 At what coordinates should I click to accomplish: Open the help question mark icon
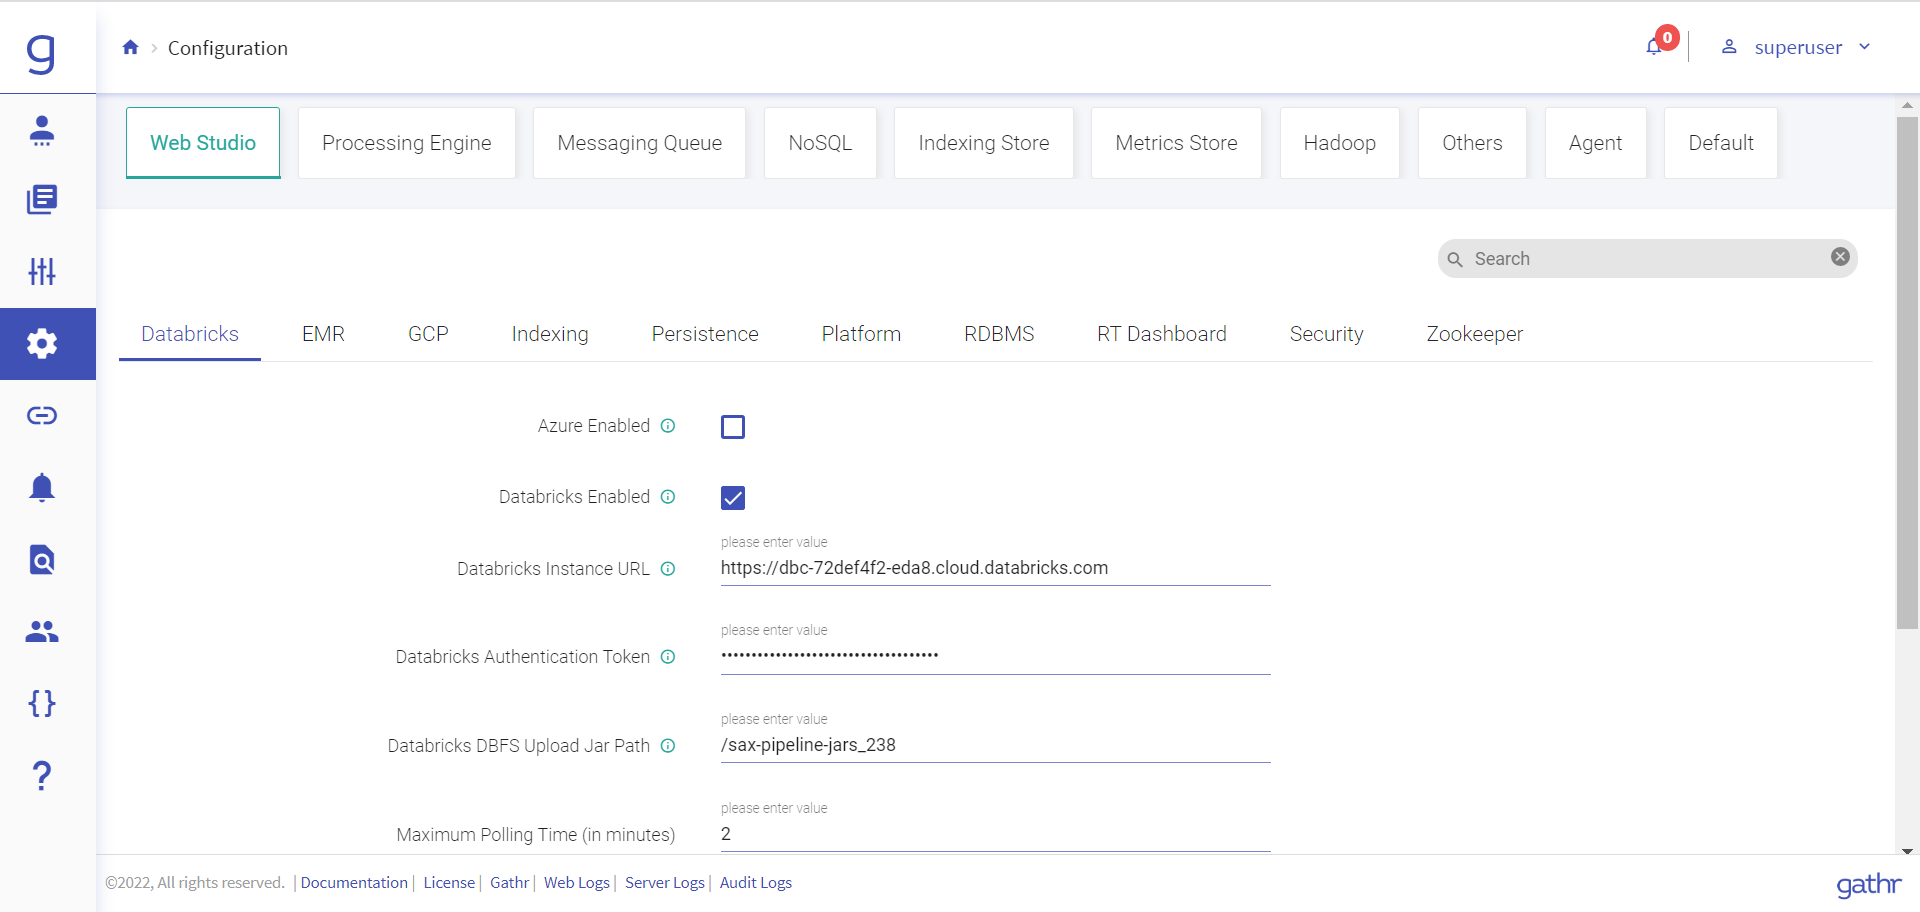tap(42, 775)
